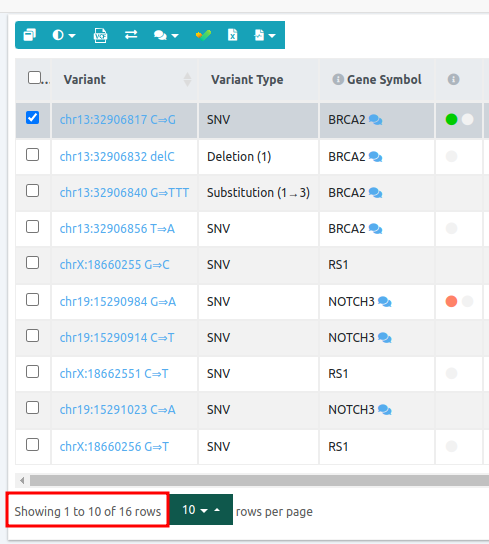Image resolution: width=489 pixels, height=544 pixels.
Task: Check the chr13:32906832 delC row checkbox
Action: pos(32,155)
